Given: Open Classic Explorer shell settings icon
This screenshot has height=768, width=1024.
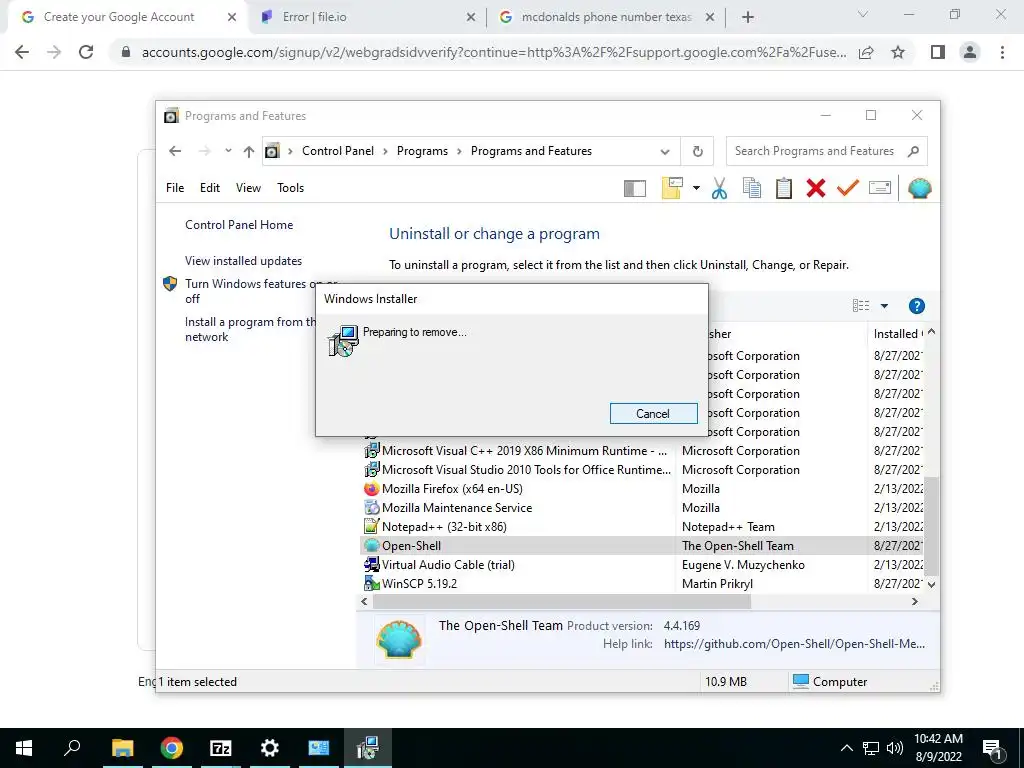Looking at the screenshot, I should [x=920, y=188].
